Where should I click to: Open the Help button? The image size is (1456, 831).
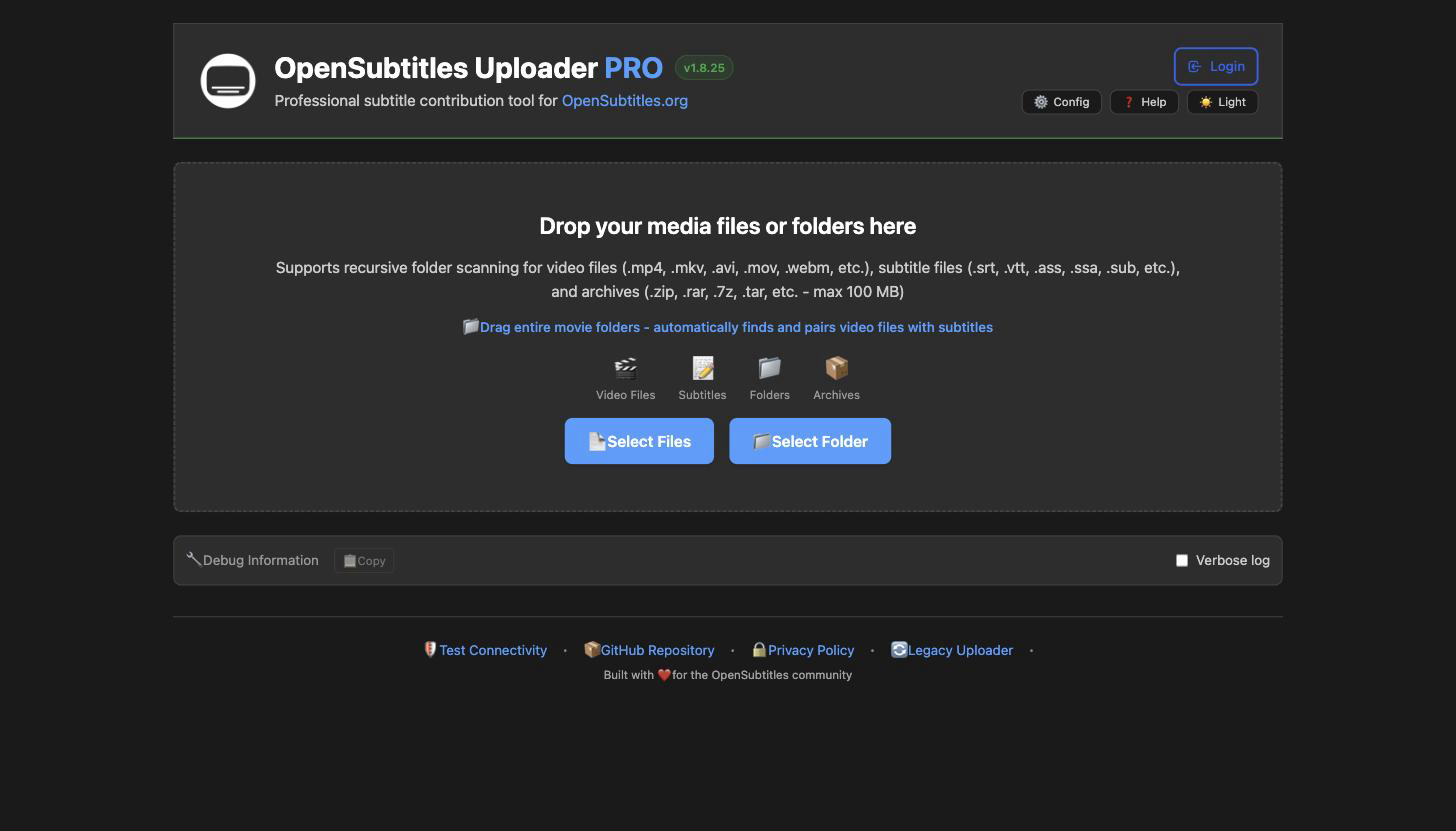pyautogui.click(x=1144, y=102)
